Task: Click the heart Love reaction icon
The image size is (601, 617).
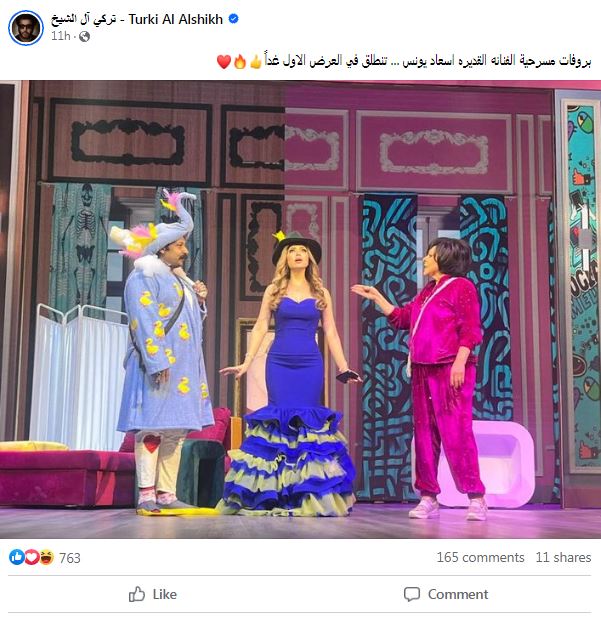Action: pos(31,557)
